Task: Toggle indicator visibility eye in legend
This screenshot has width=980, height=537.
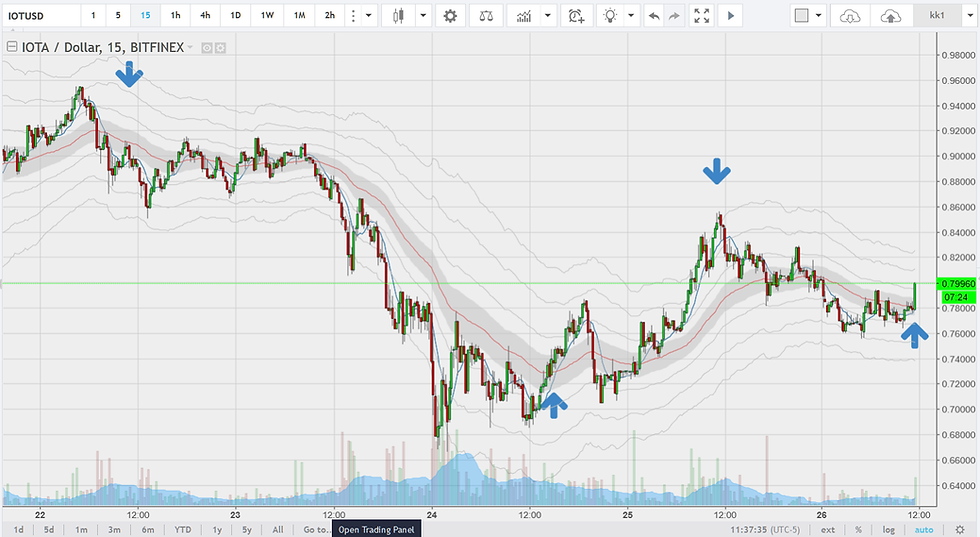Action: pos(207,48)
